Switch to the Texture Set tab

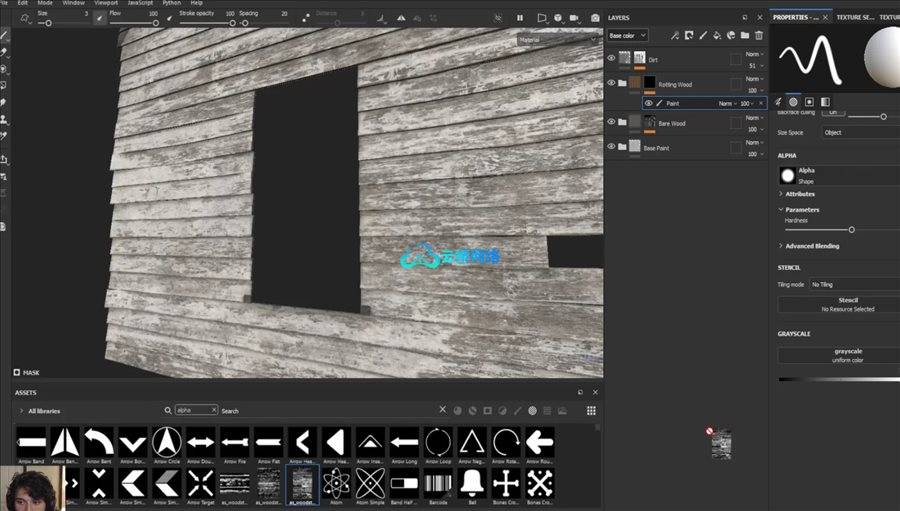855,17
